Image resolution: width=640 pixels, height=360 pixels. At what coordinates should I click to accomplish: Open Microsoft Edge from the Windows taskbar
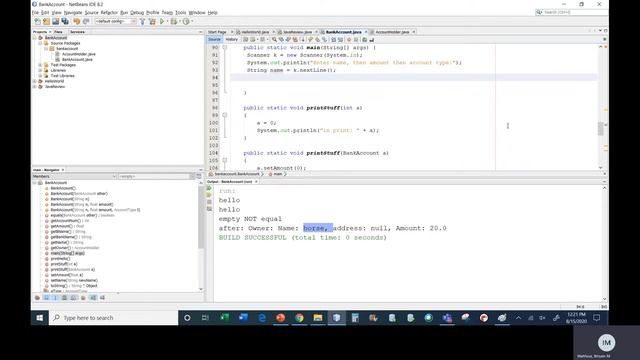click(262, 318)
